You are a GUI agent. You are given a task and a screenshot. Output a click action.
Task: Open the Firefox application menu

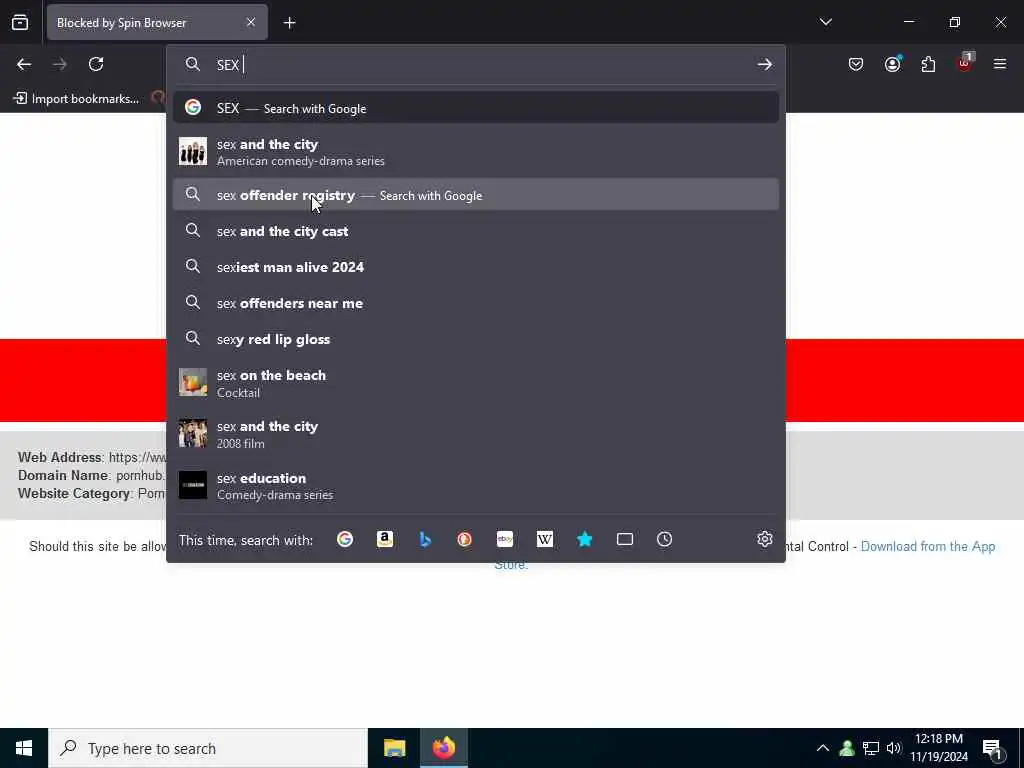(1000, 64)
